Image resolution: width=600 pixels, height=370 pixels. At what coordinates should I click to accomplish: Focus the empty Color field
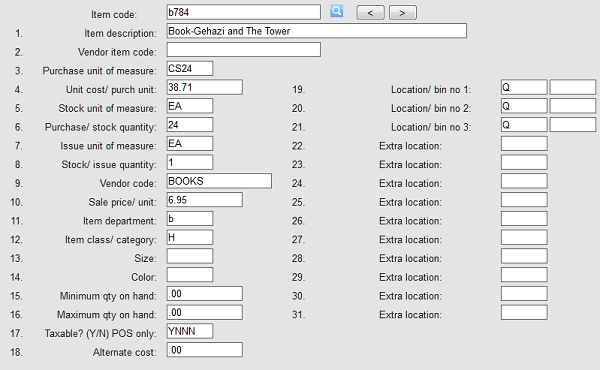click(190, 275)
